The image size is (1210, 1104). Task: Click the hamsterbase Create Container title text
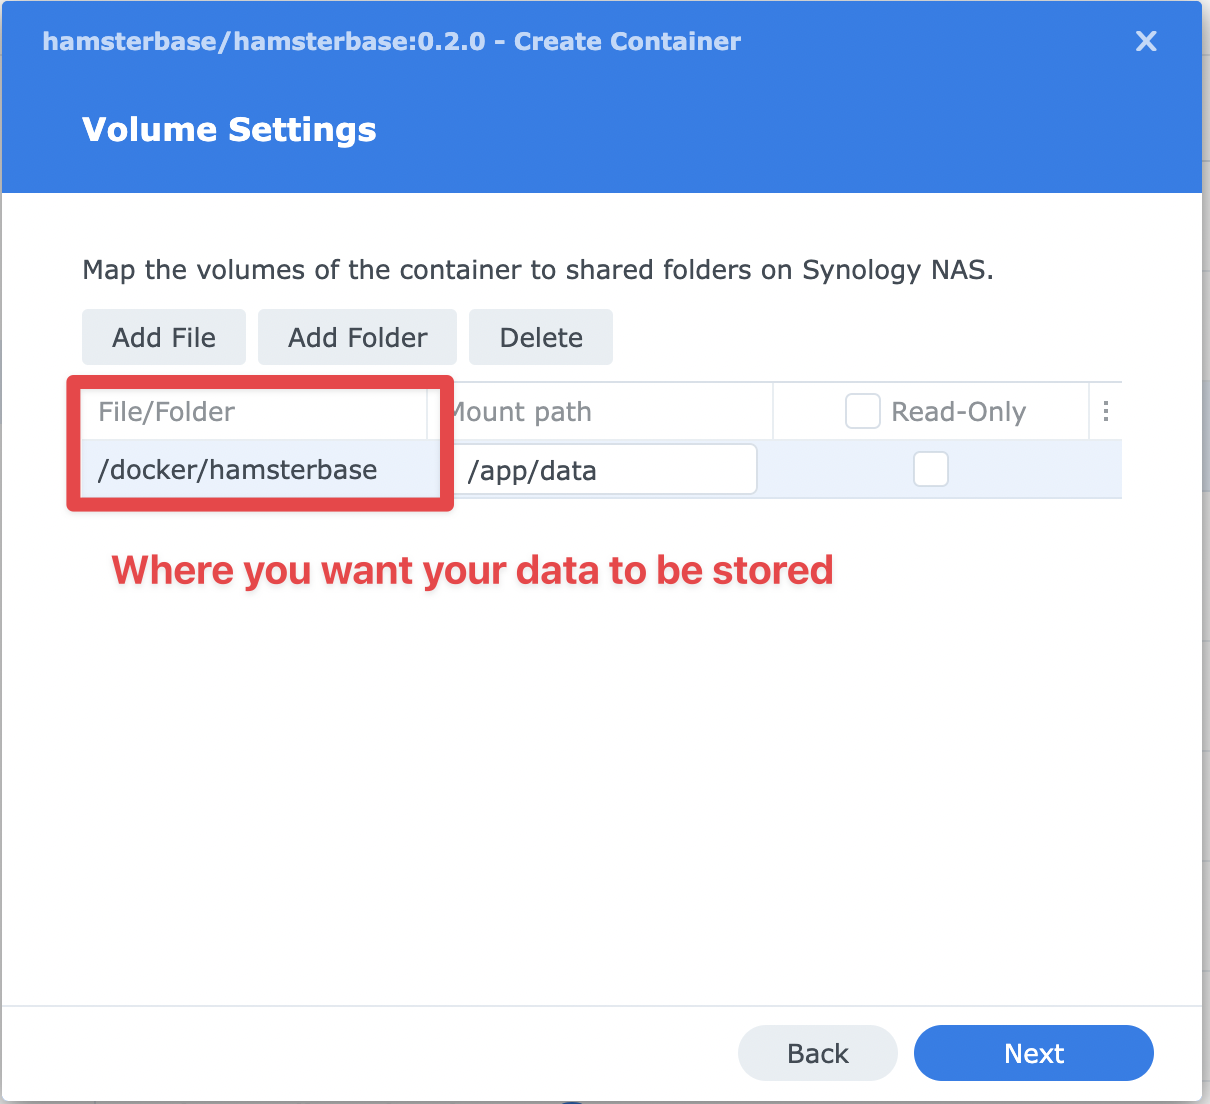[391, 42]
